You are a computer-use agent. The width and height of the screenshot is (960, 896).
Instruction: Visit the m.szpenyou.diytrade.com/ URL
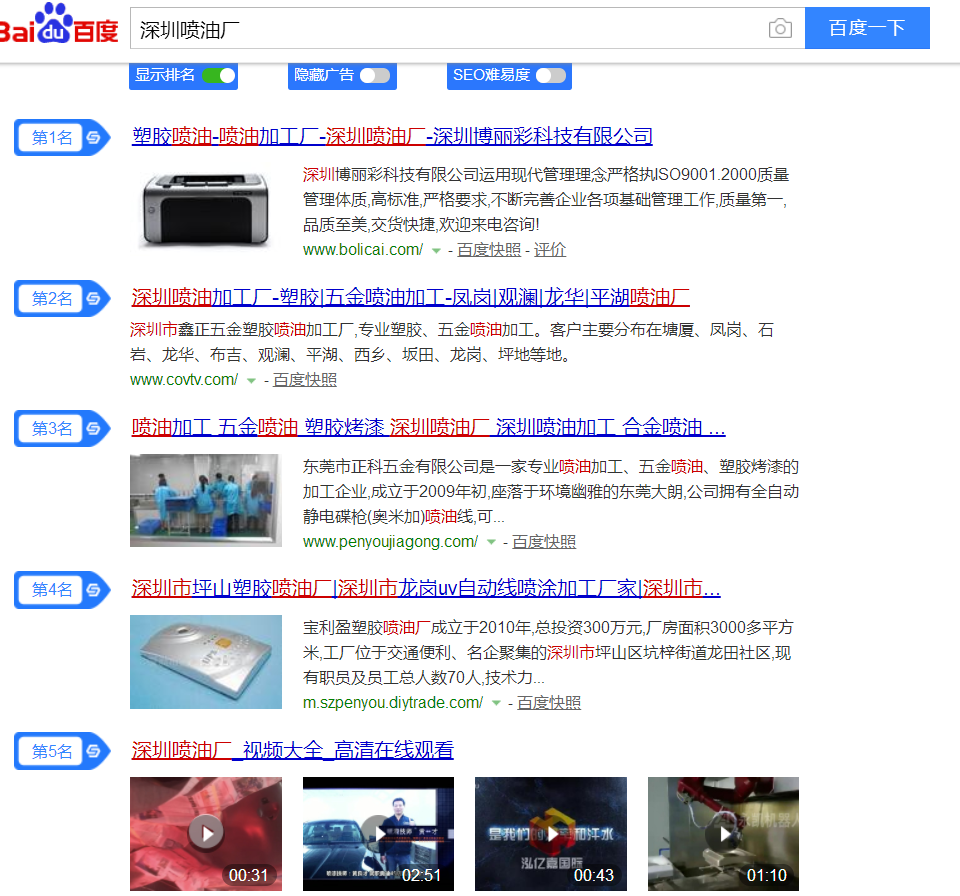pyautogui.click(x=392, y=702)
